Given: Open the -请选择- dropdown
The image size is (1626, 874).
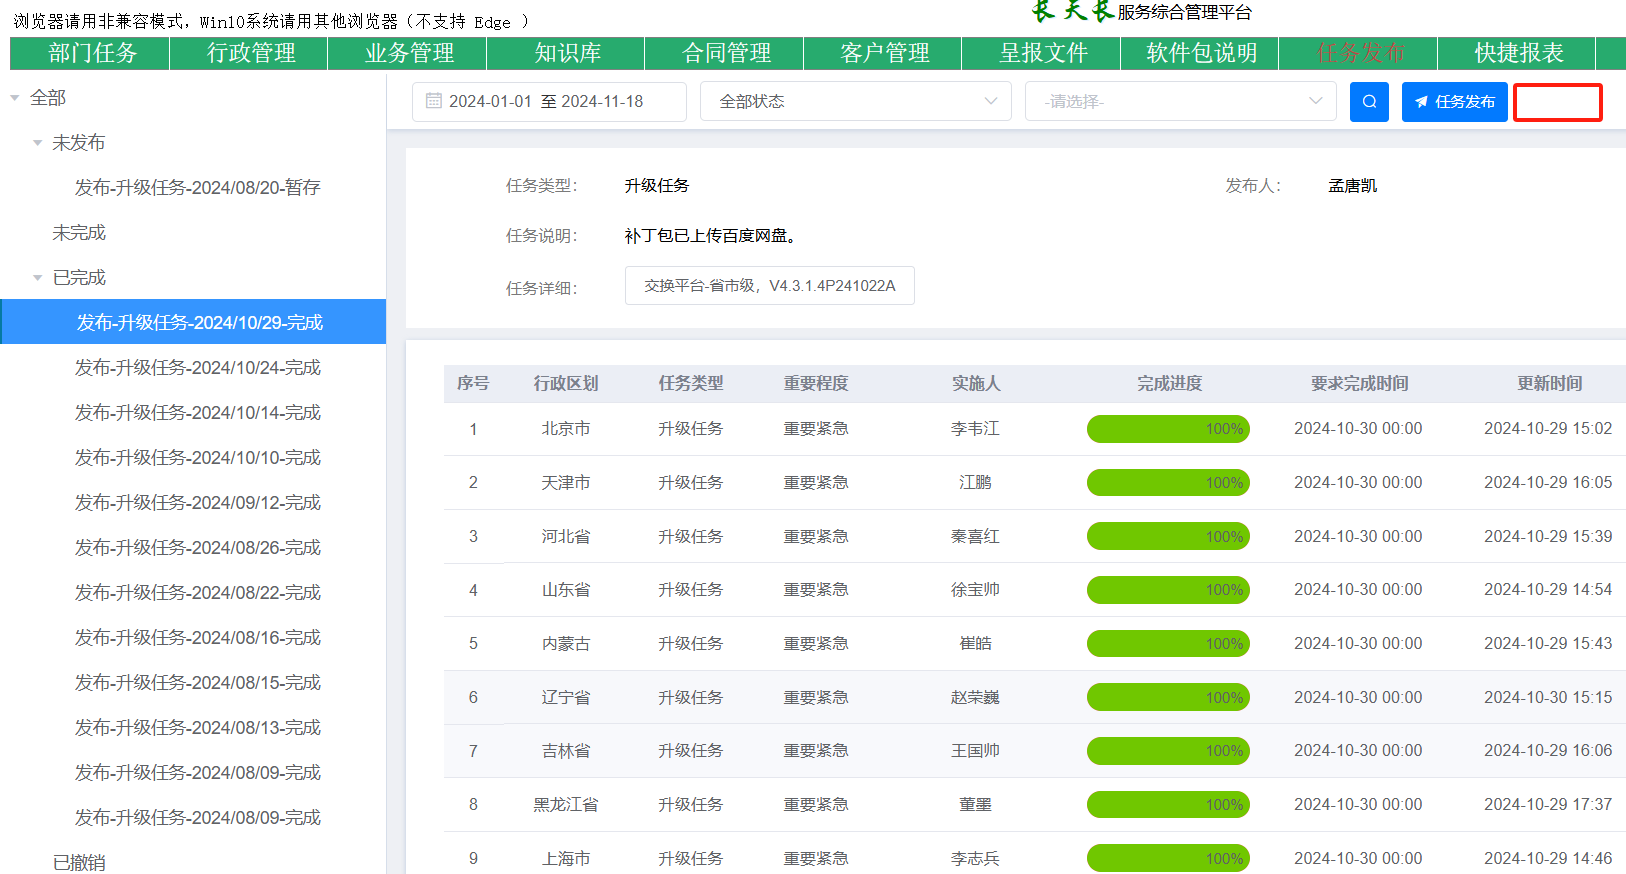Looking at the screenshot, I should pyautogui.click(x=1181, y=102).
